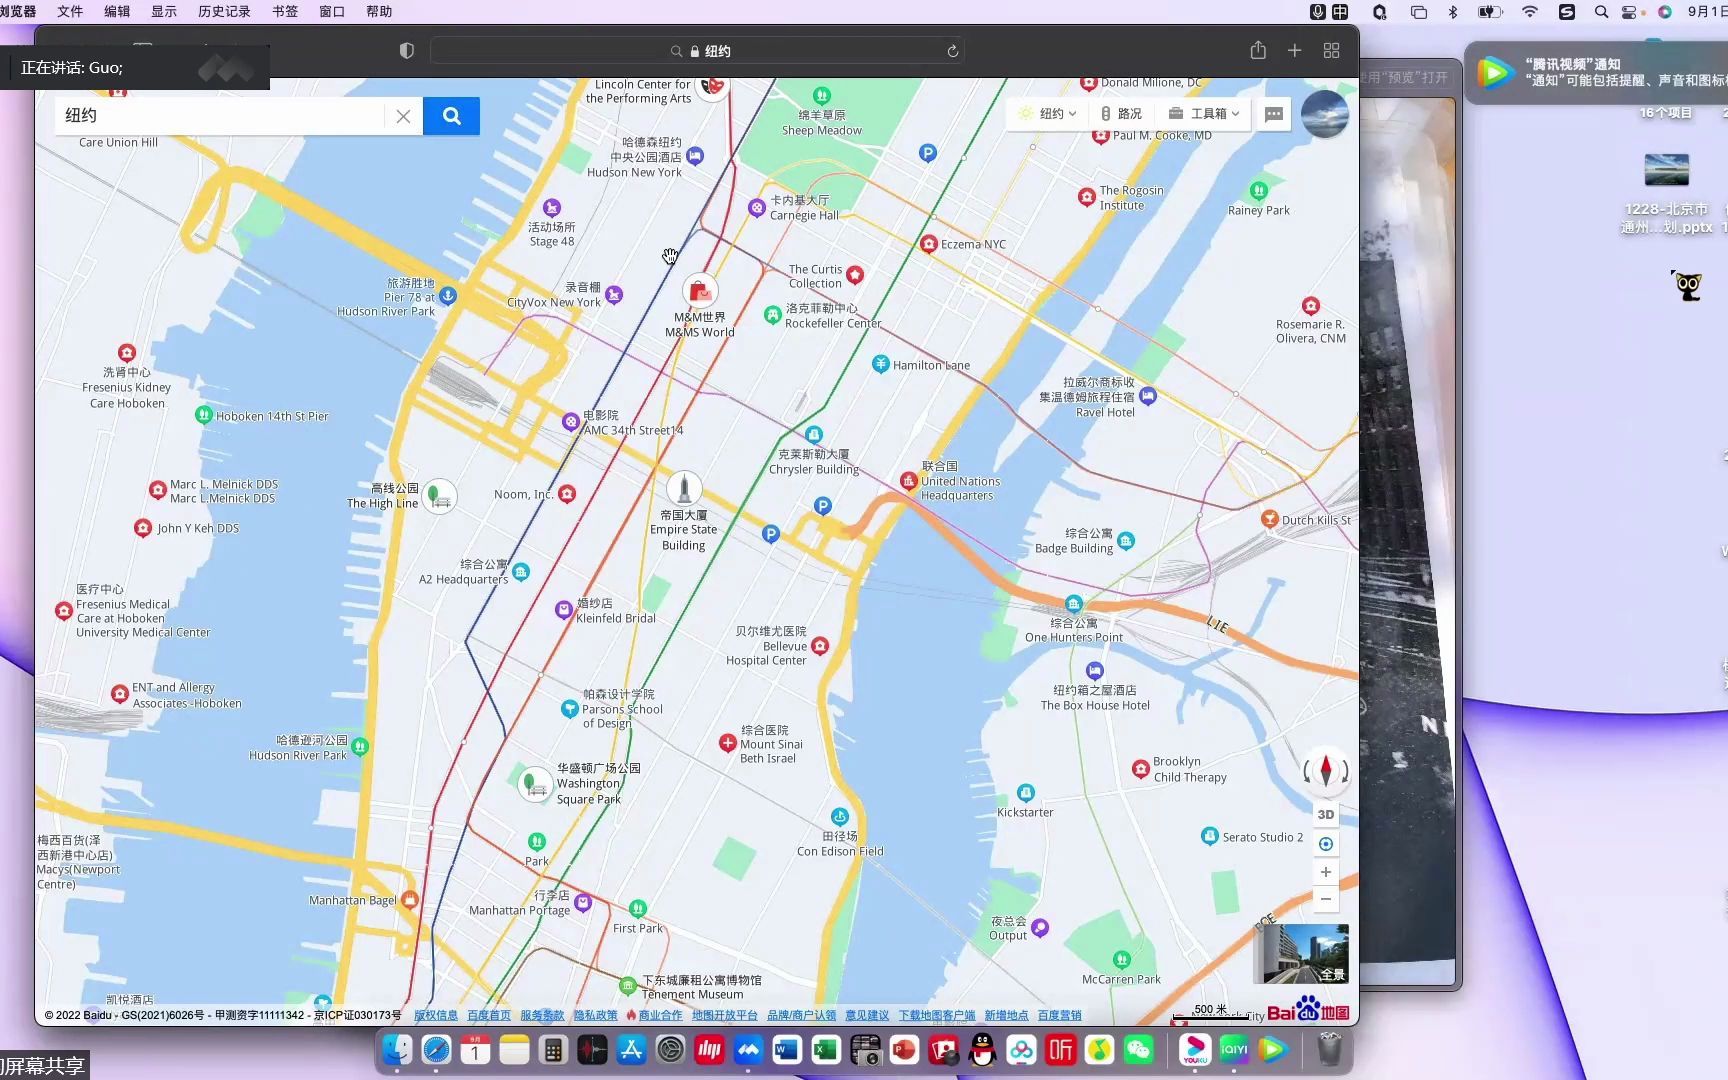Click the Wi-Fi icon in menu bar
The image size is (1728, 1080).
tap(1530, 11)
